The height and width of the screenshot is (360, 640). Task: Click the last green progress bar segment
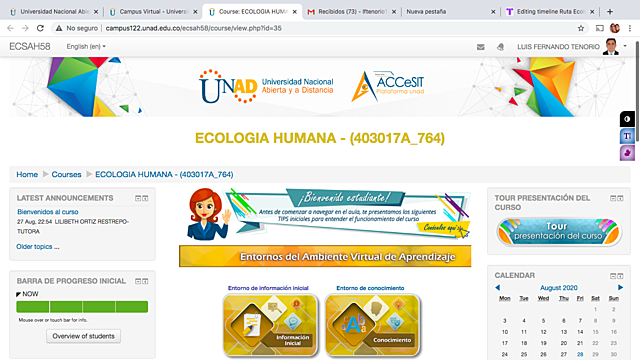coord(132,307)
